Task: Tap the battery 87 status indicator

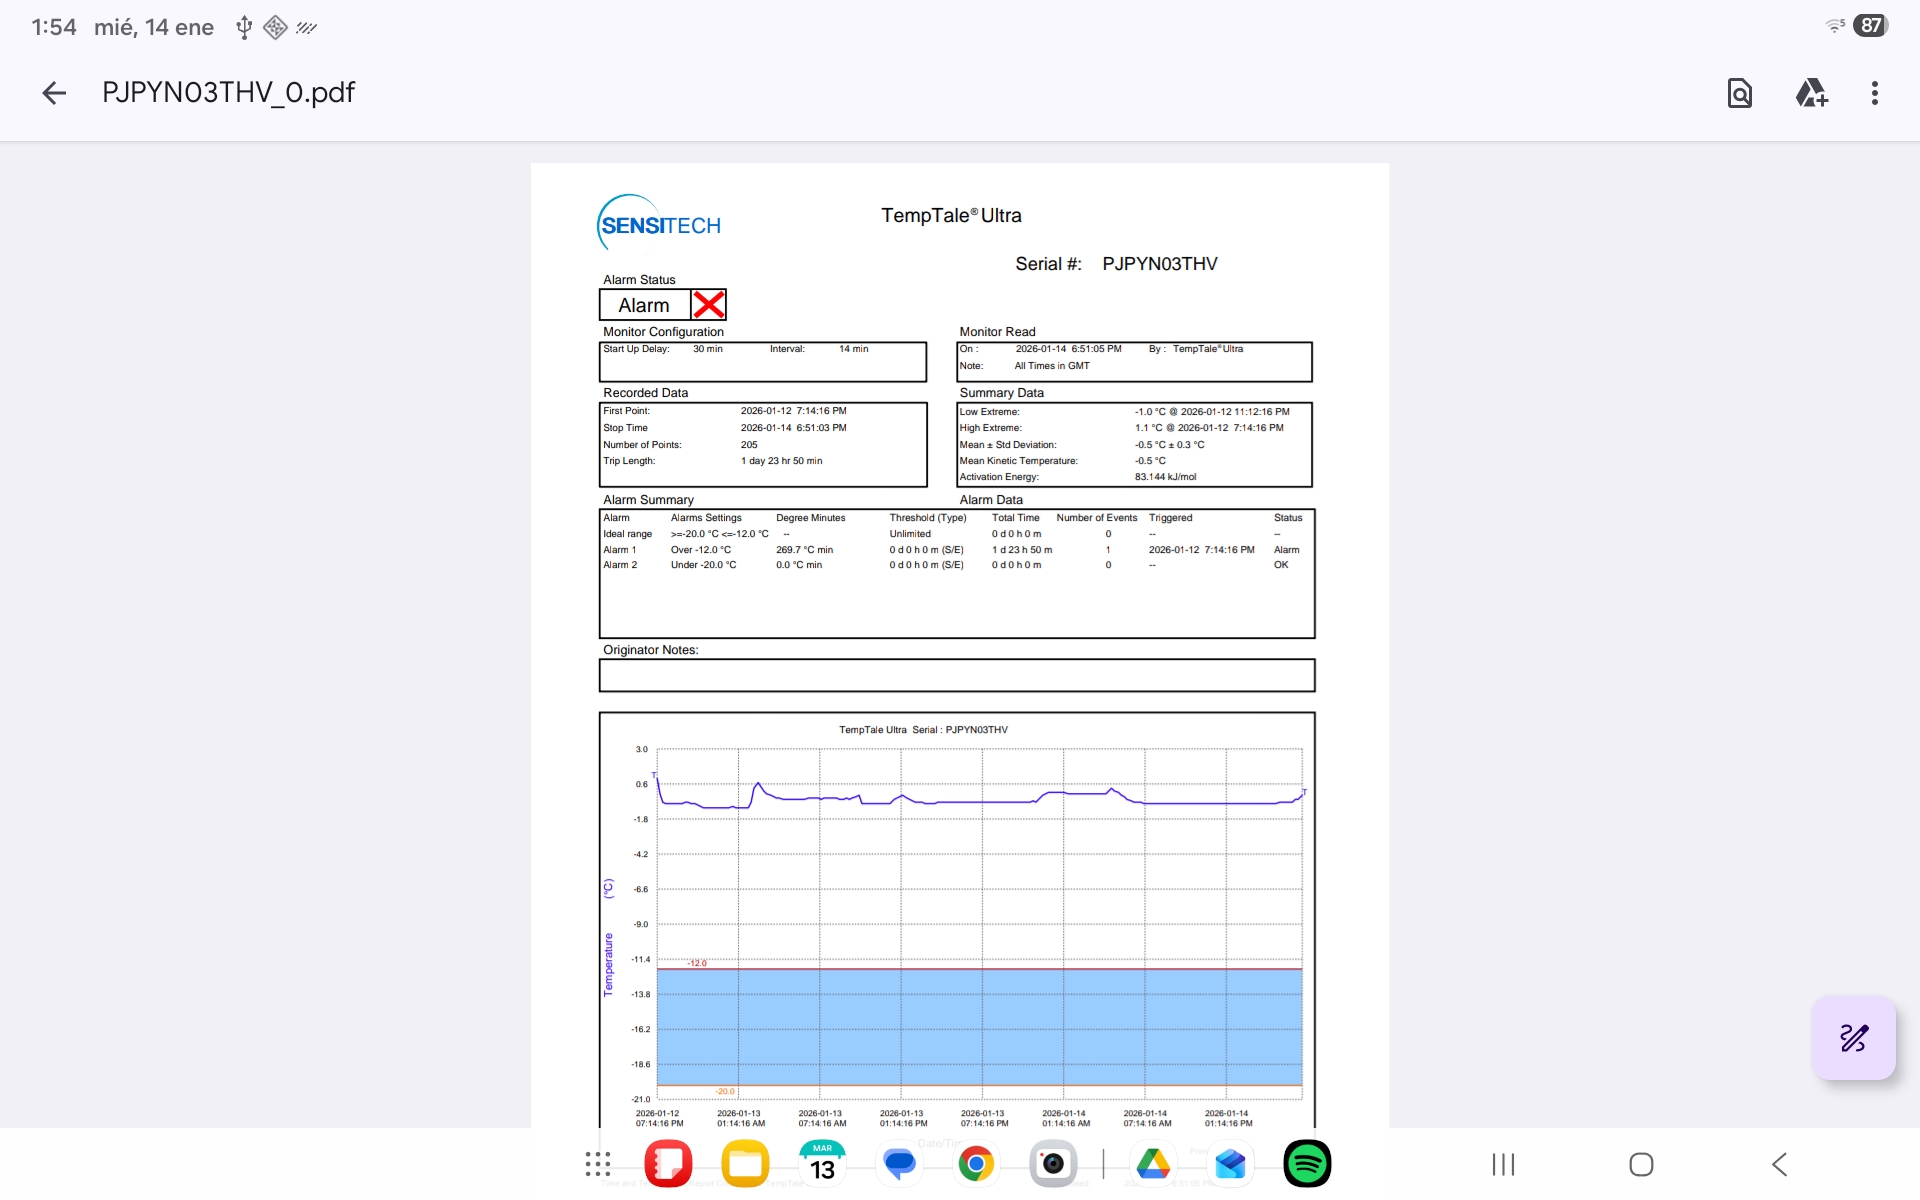Action: [x=1870, y=26]
